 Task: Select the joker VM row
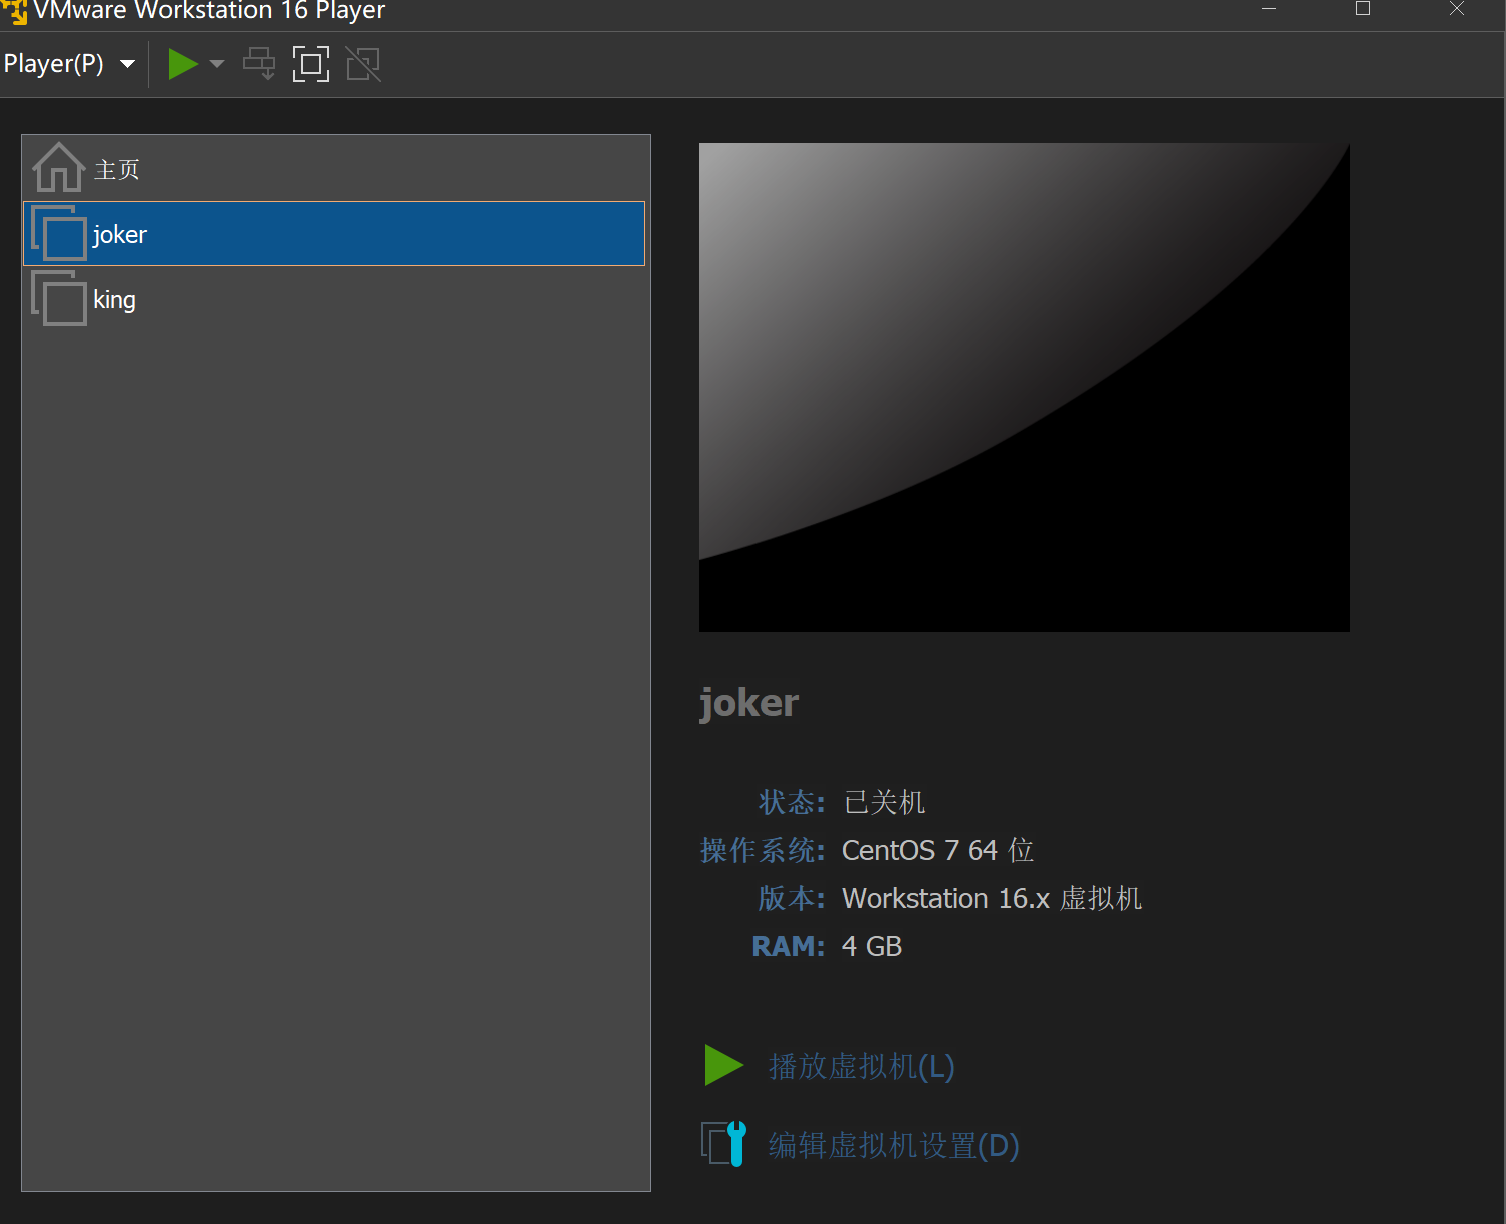coord(334,234)
